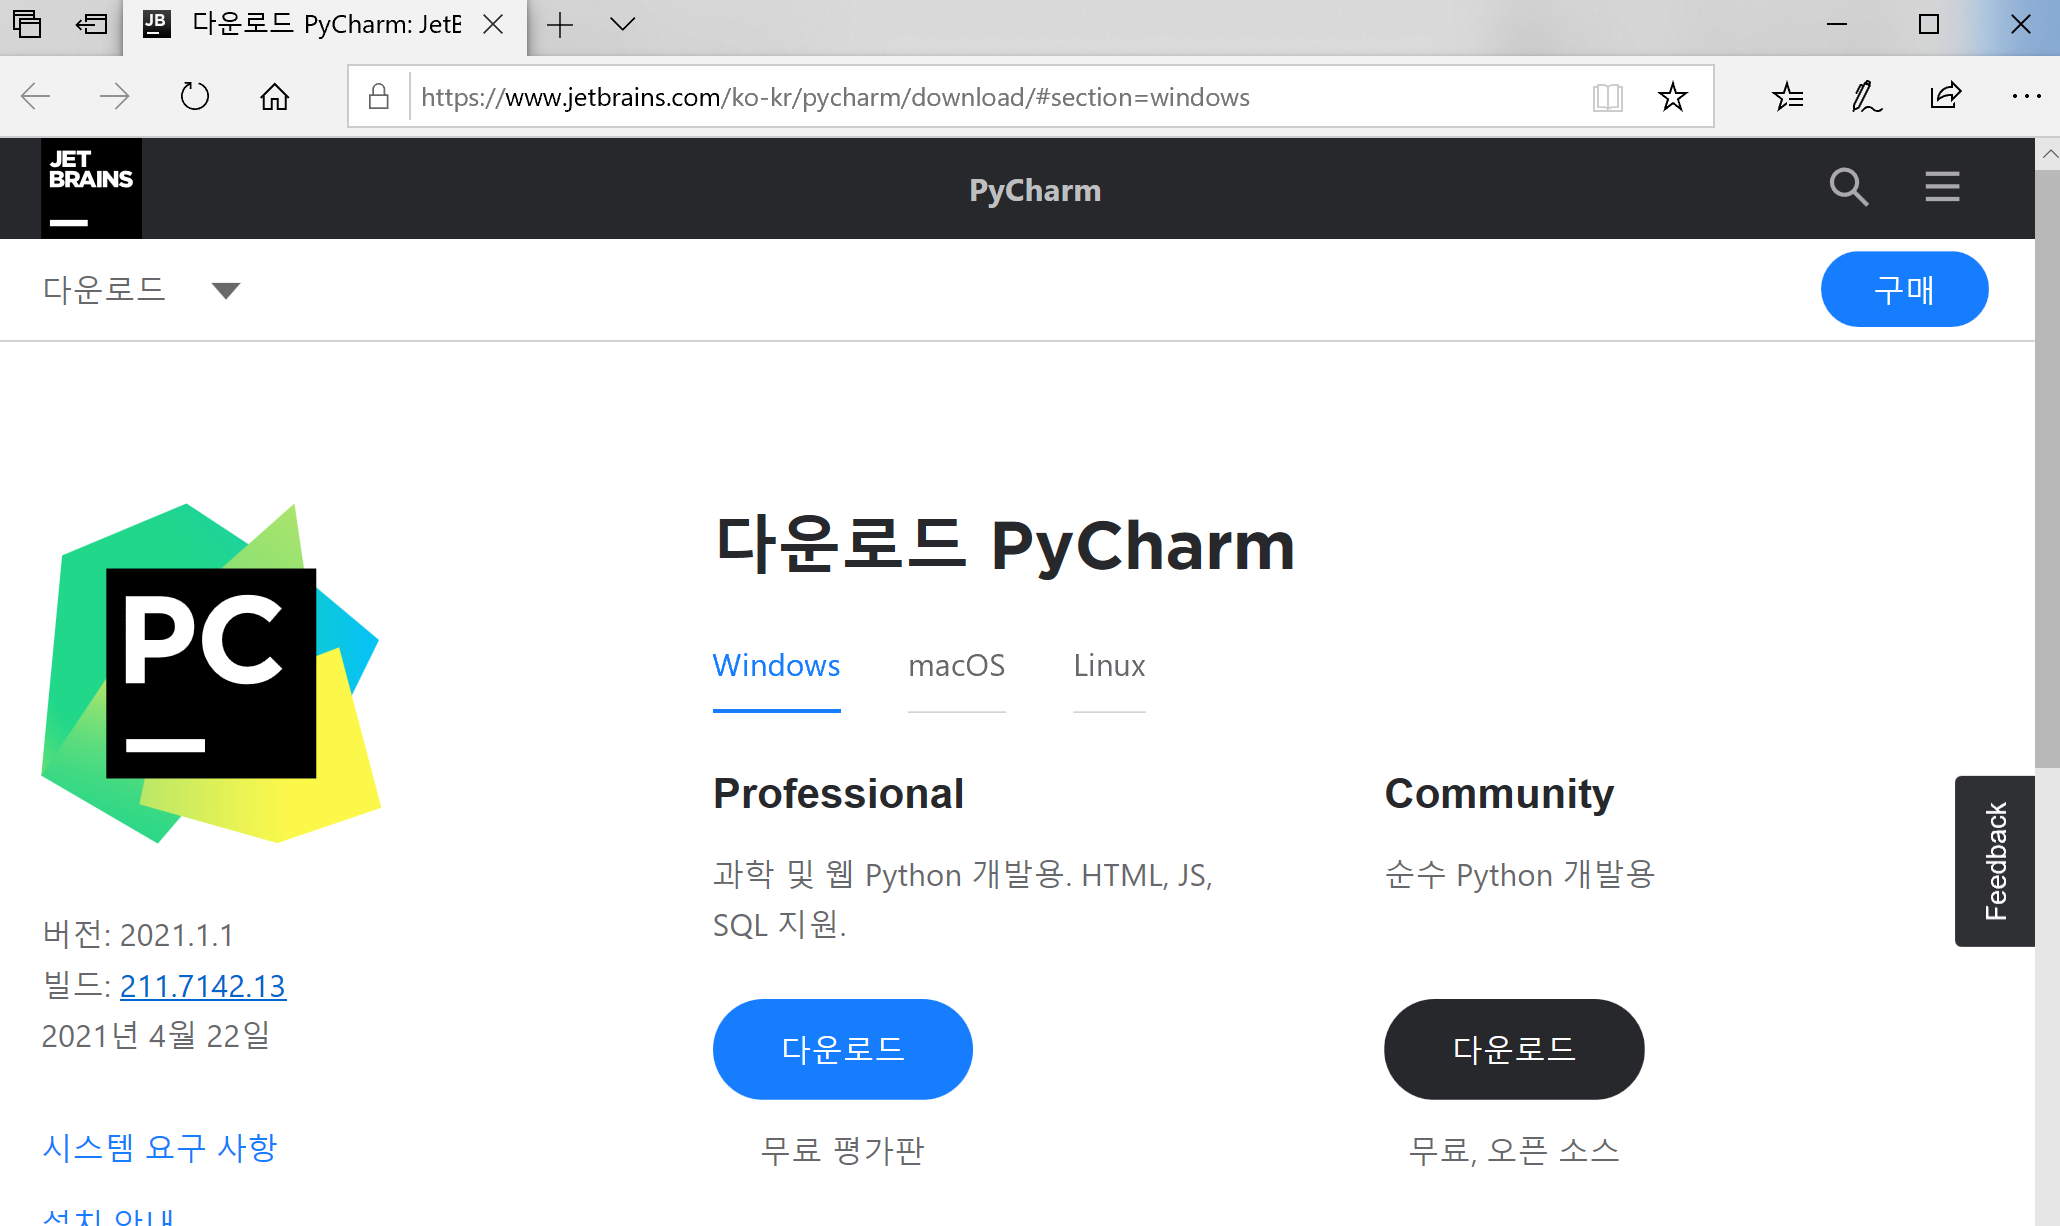The width and height of the screenshot is (2060, 1226).
Task: Expand the 다운로드 dropdown arrow
Action: tap(226, 291)
